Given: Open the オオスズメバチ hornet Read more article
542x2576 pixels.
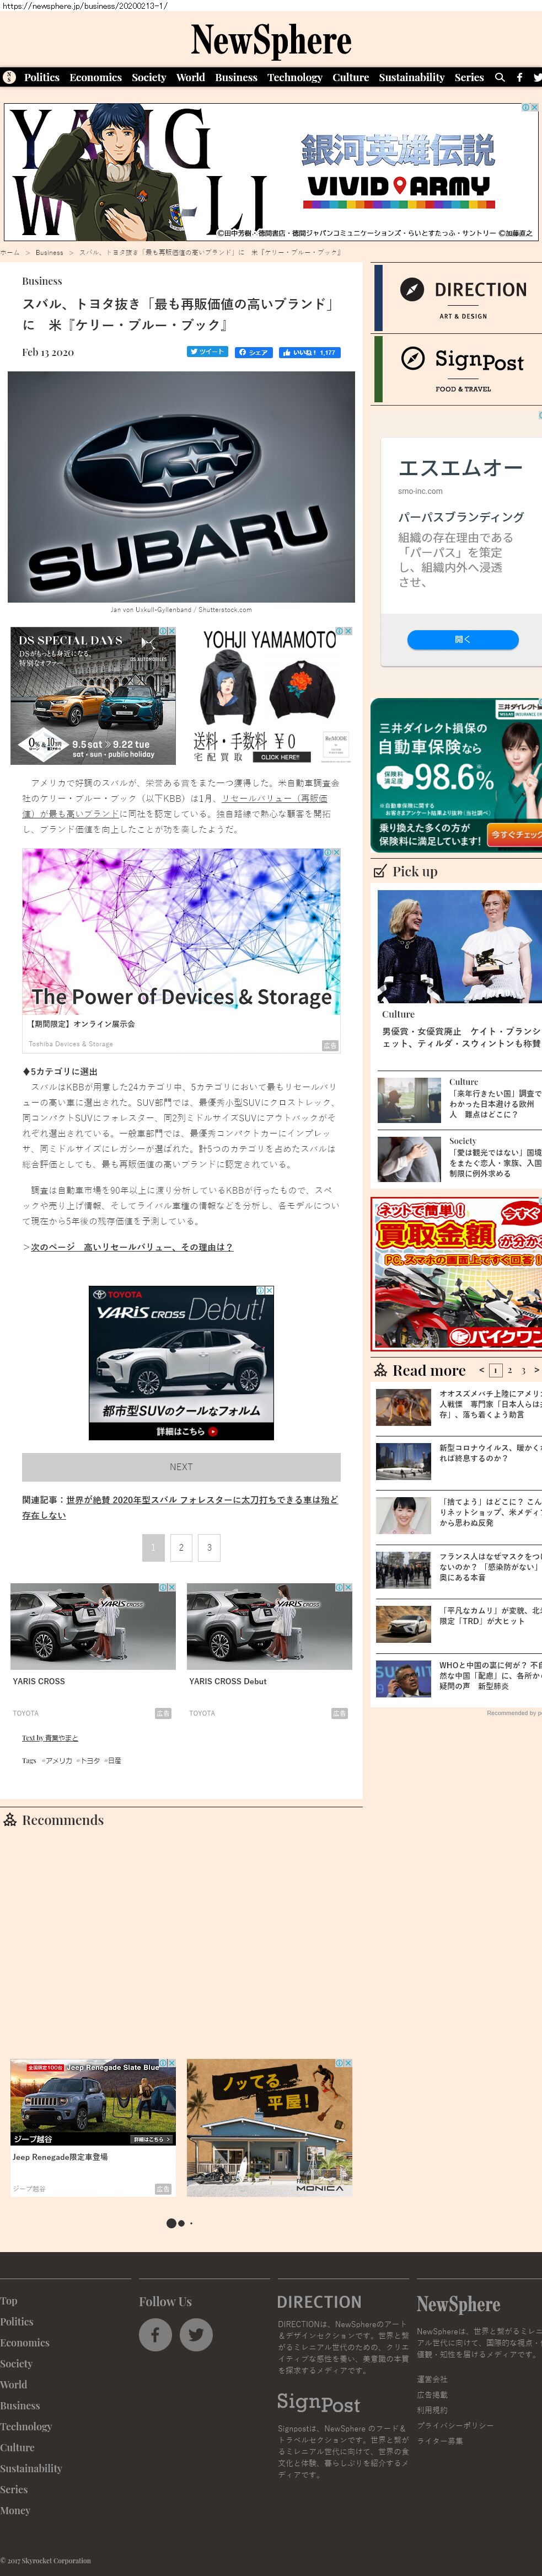Looking at the screenshot, I should (x=490, y=1404).
